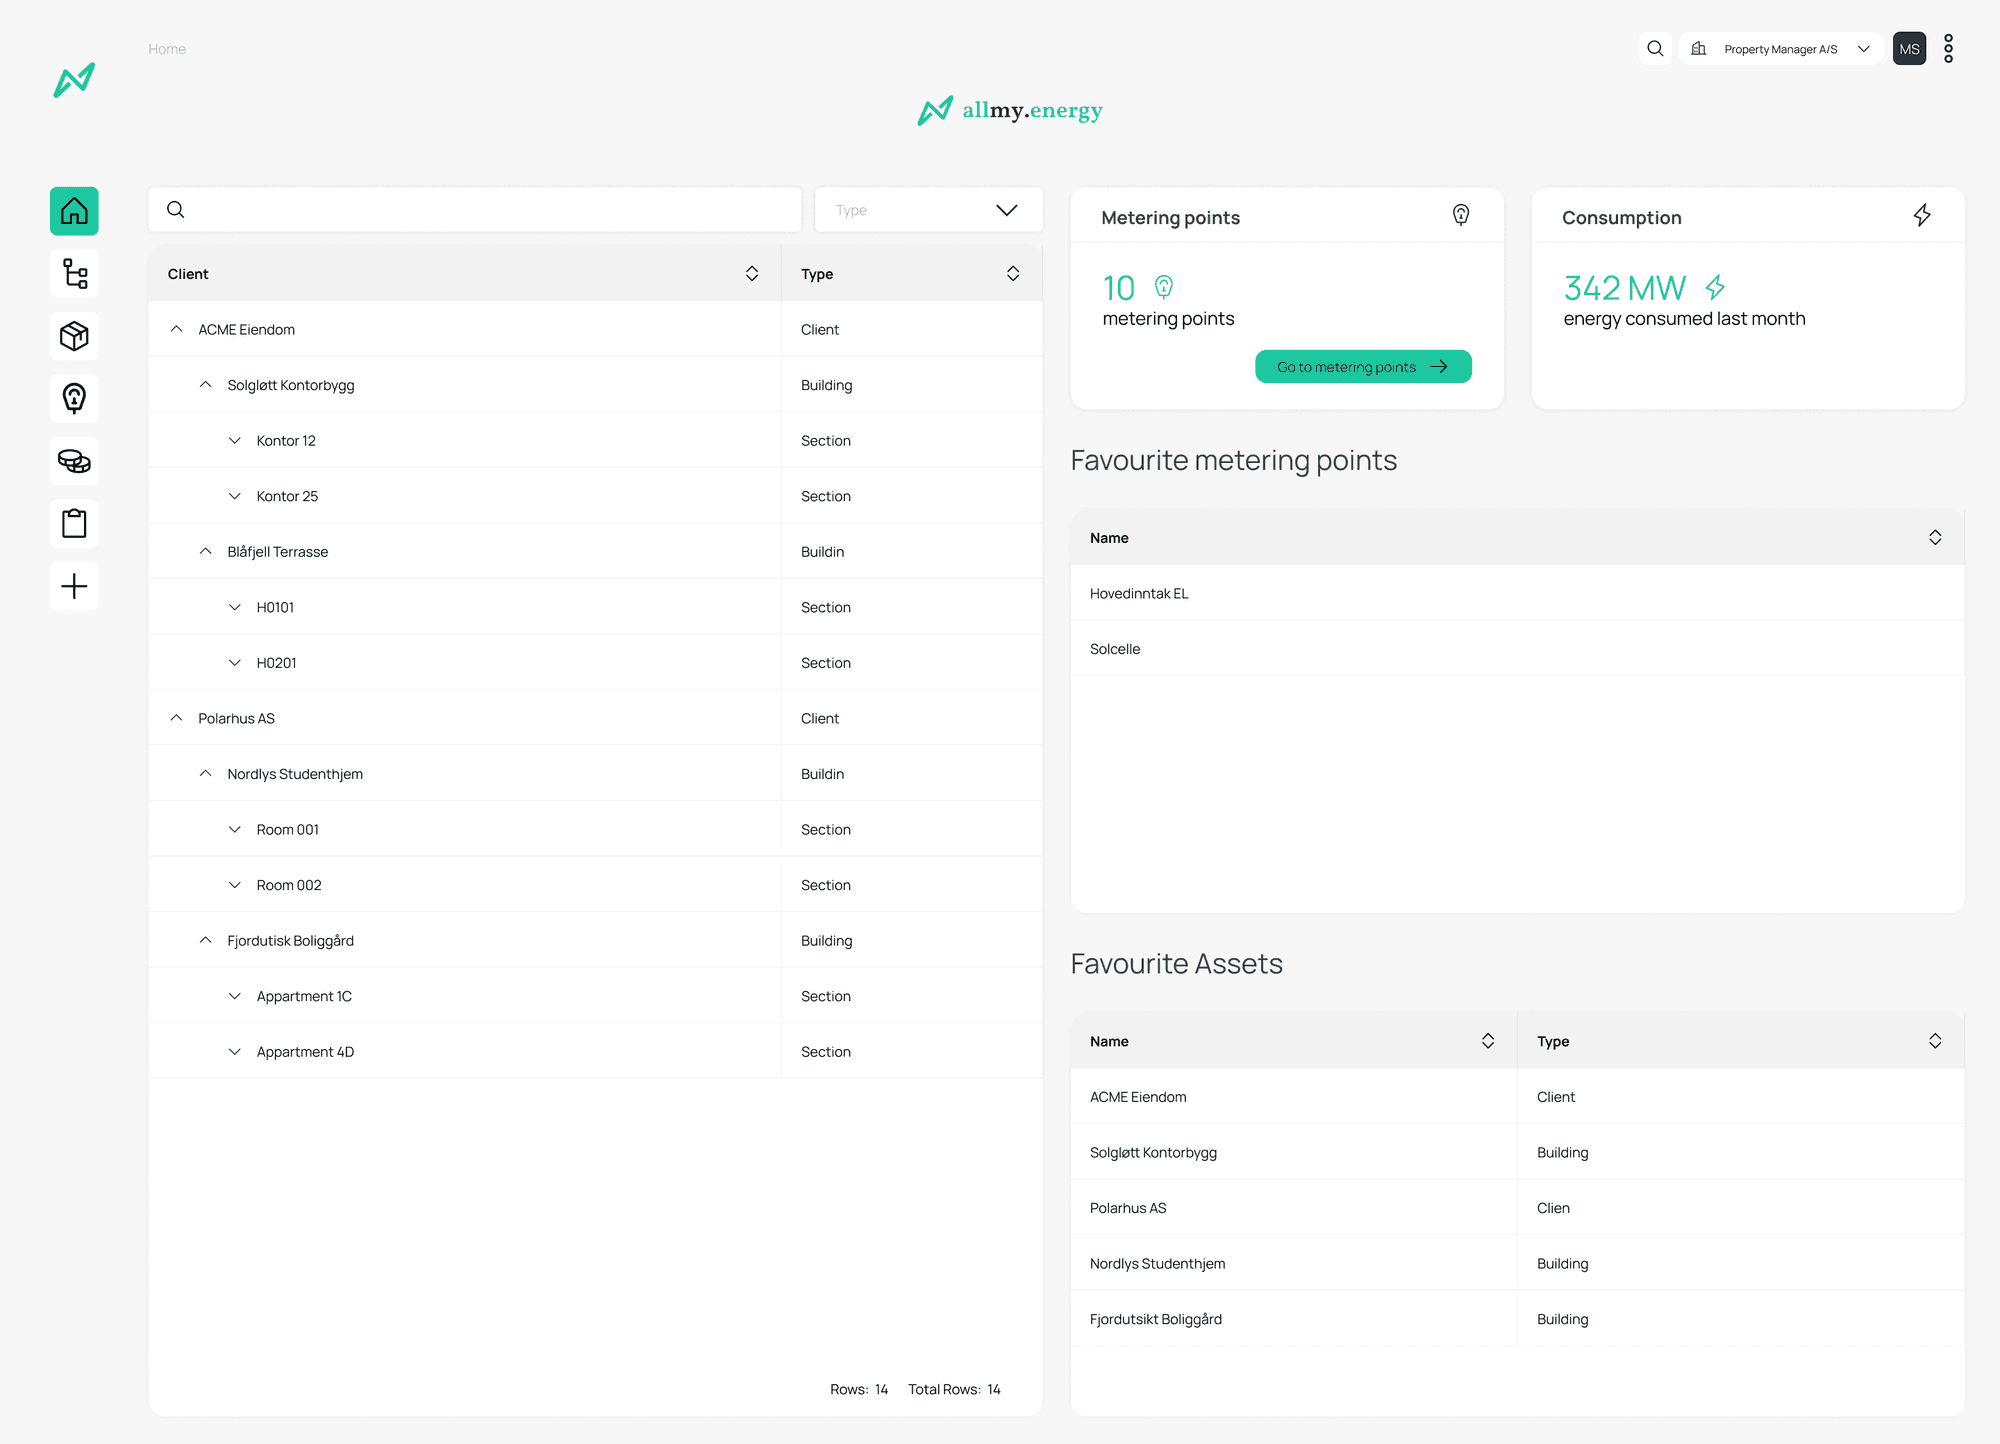Expand the Room 001 row
The width and height of the screenshot is (2000, 1444).
(x=235, y=830)
